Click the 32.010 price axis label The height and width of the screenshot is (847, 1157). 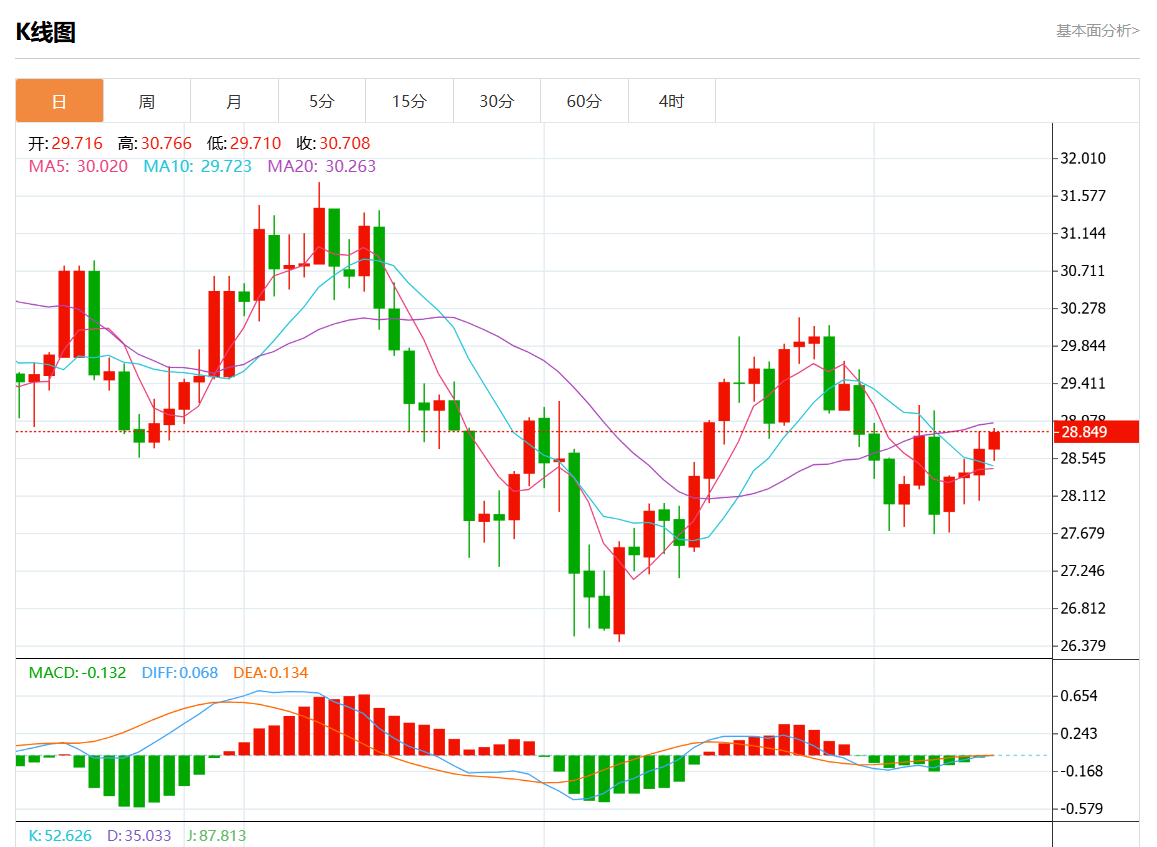click(1082, 158)
